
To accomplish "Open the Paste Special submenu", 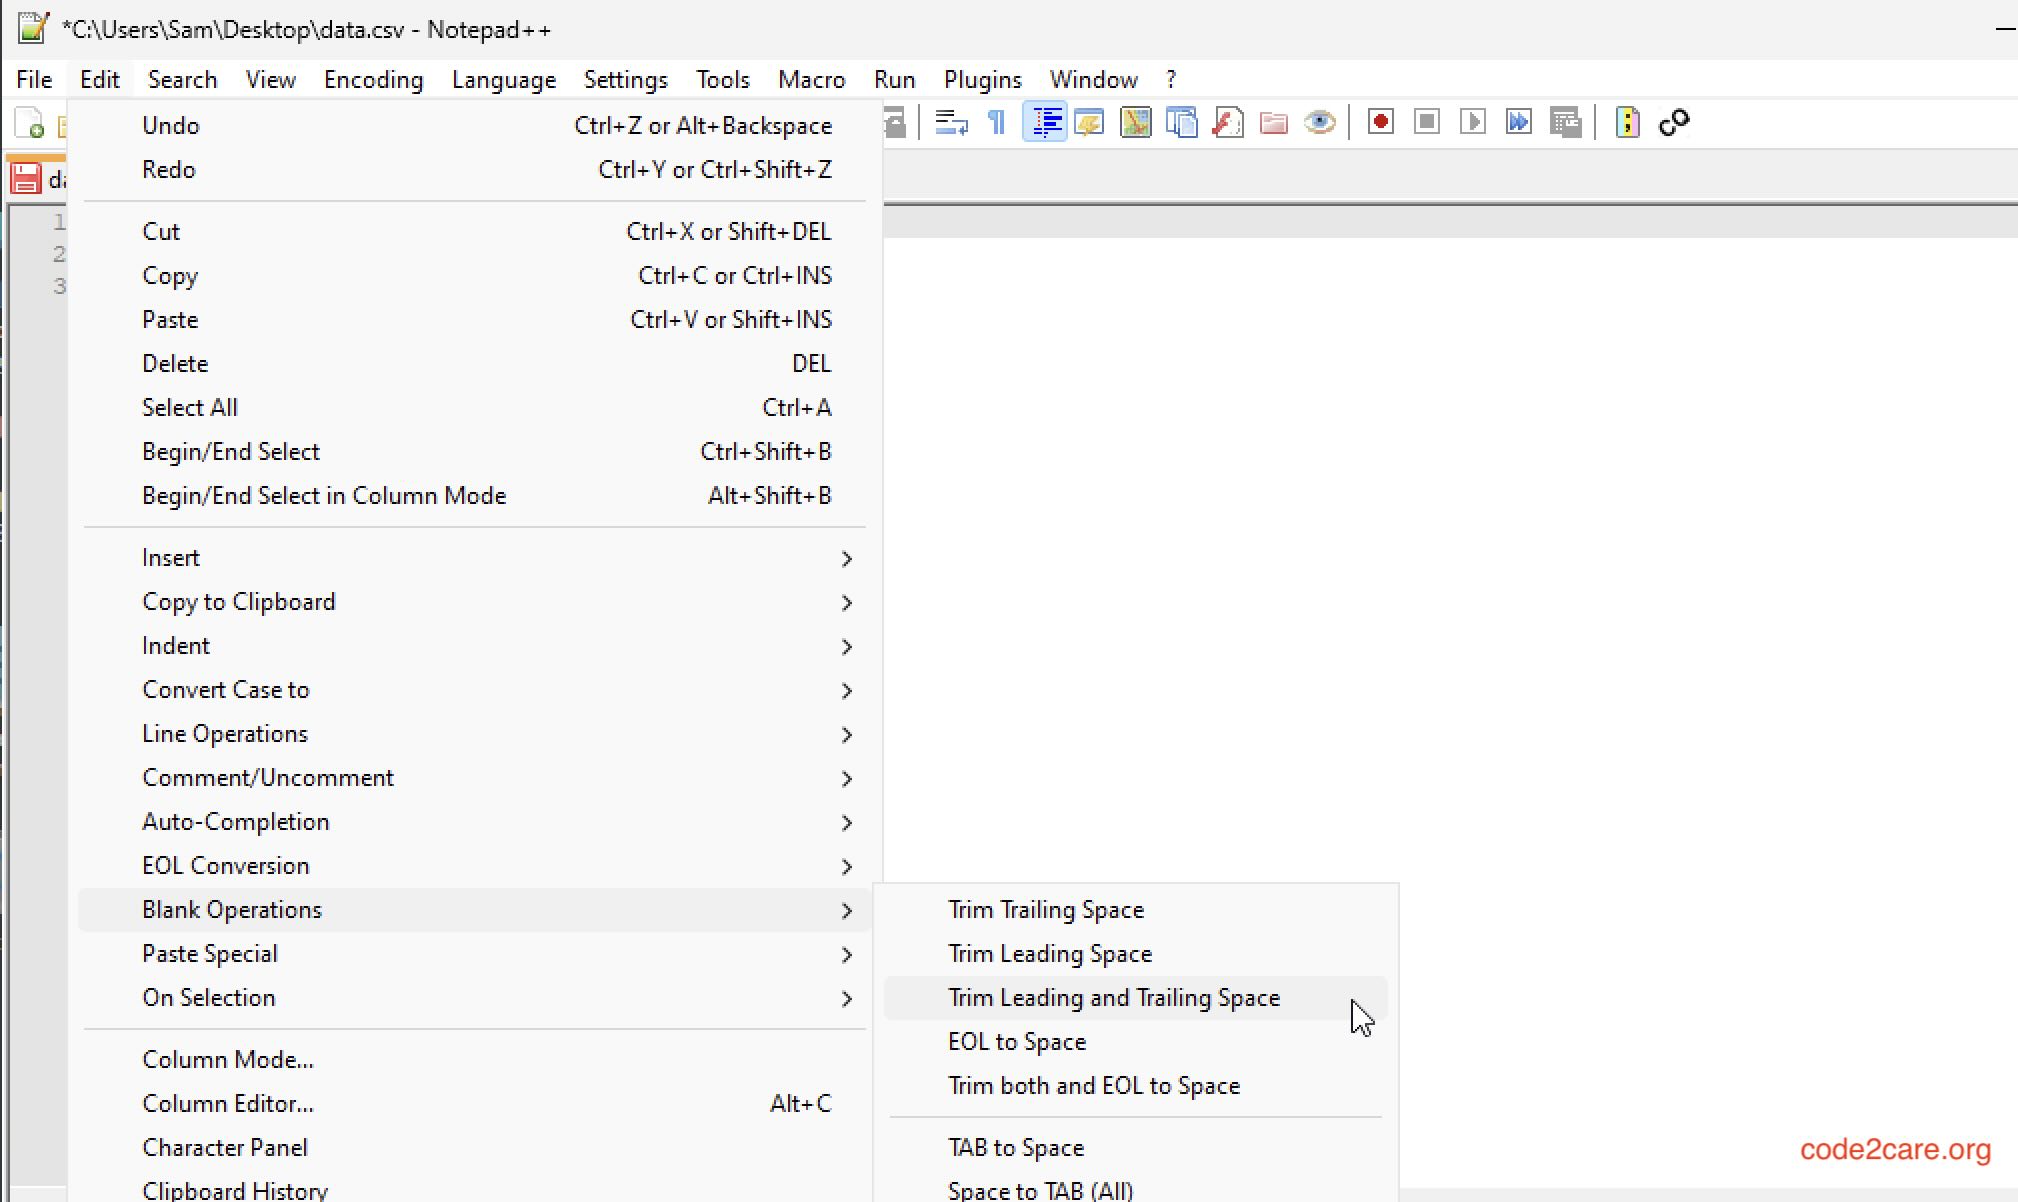I will [210, 953].
